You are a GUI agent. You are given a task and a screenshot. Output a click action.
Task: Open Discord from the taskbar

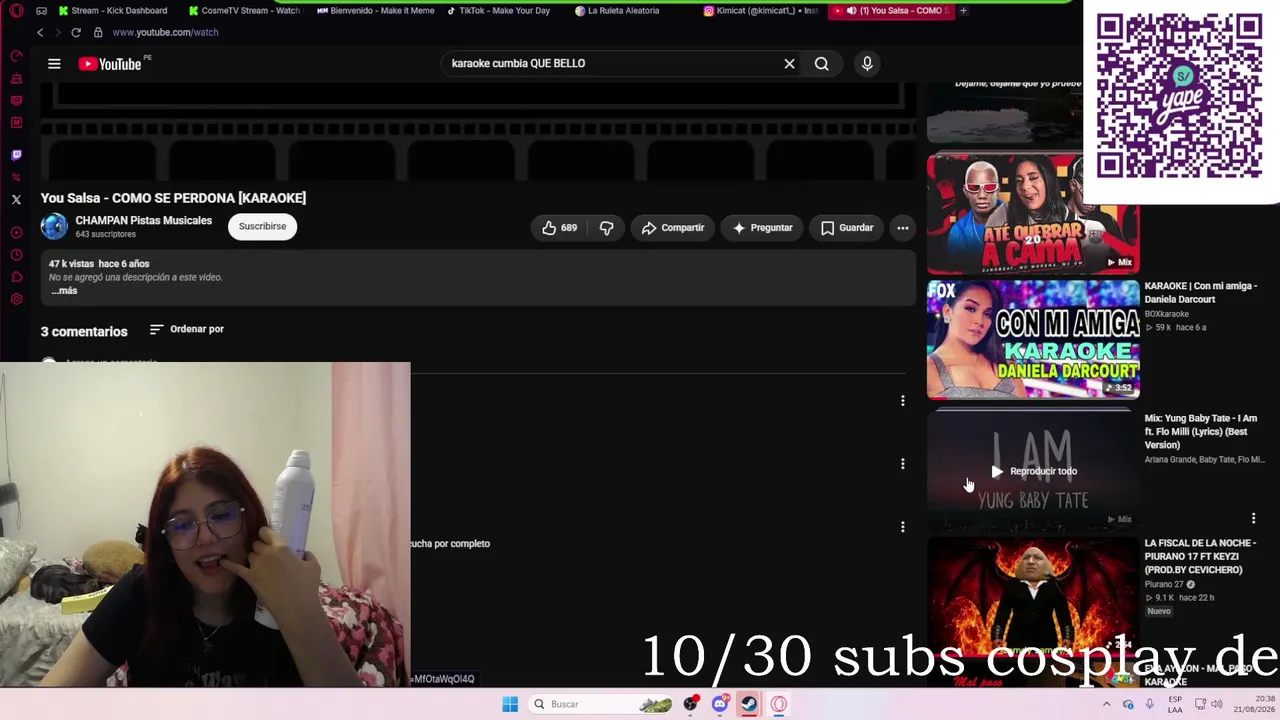720,704
